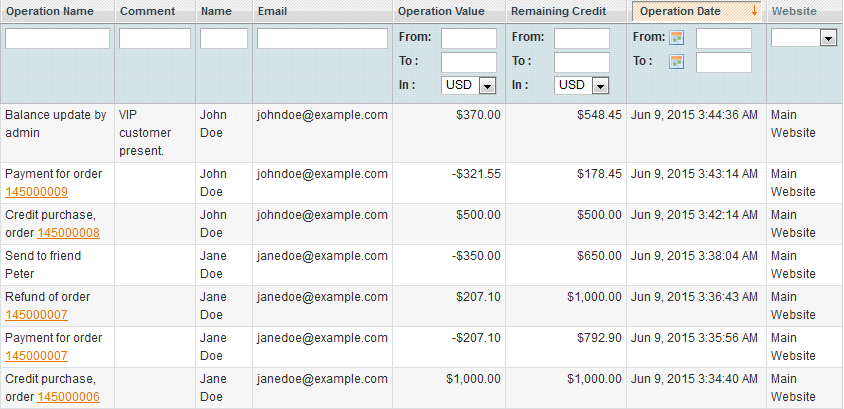The width and height of the screenshot is (844, 409).
Task: Open the calendar picker for Operation Date From
Action: tap(677, 38)
